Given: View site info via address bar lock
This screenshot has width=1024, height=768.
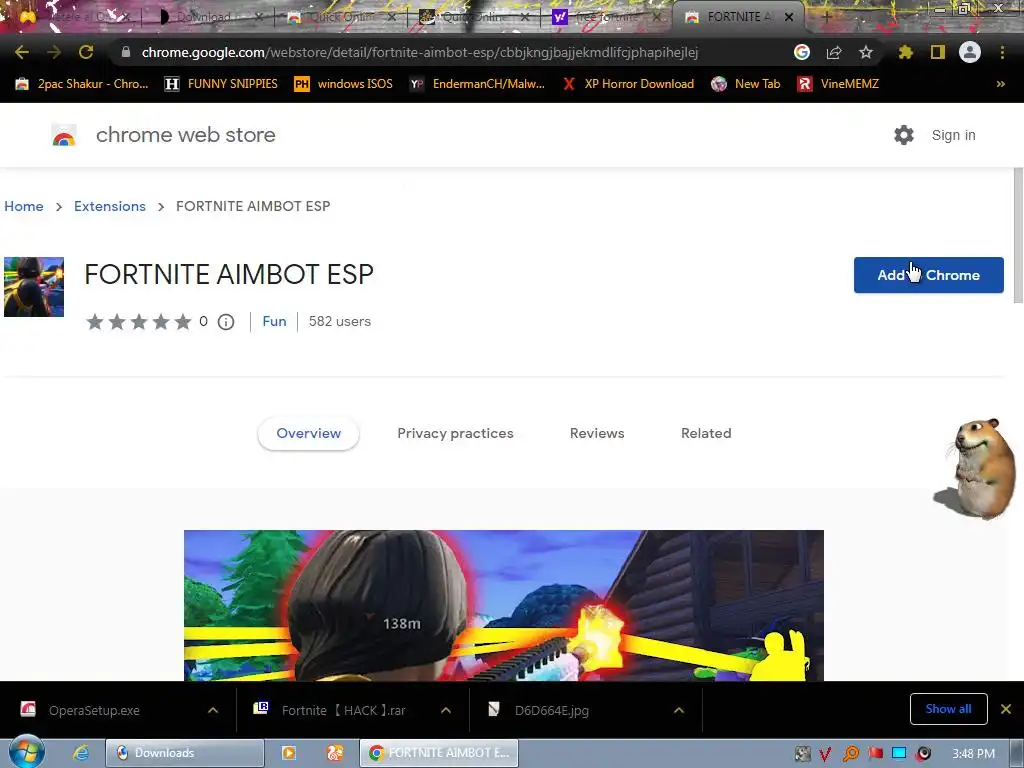Looking at the screenshot, I should point(126,52).
